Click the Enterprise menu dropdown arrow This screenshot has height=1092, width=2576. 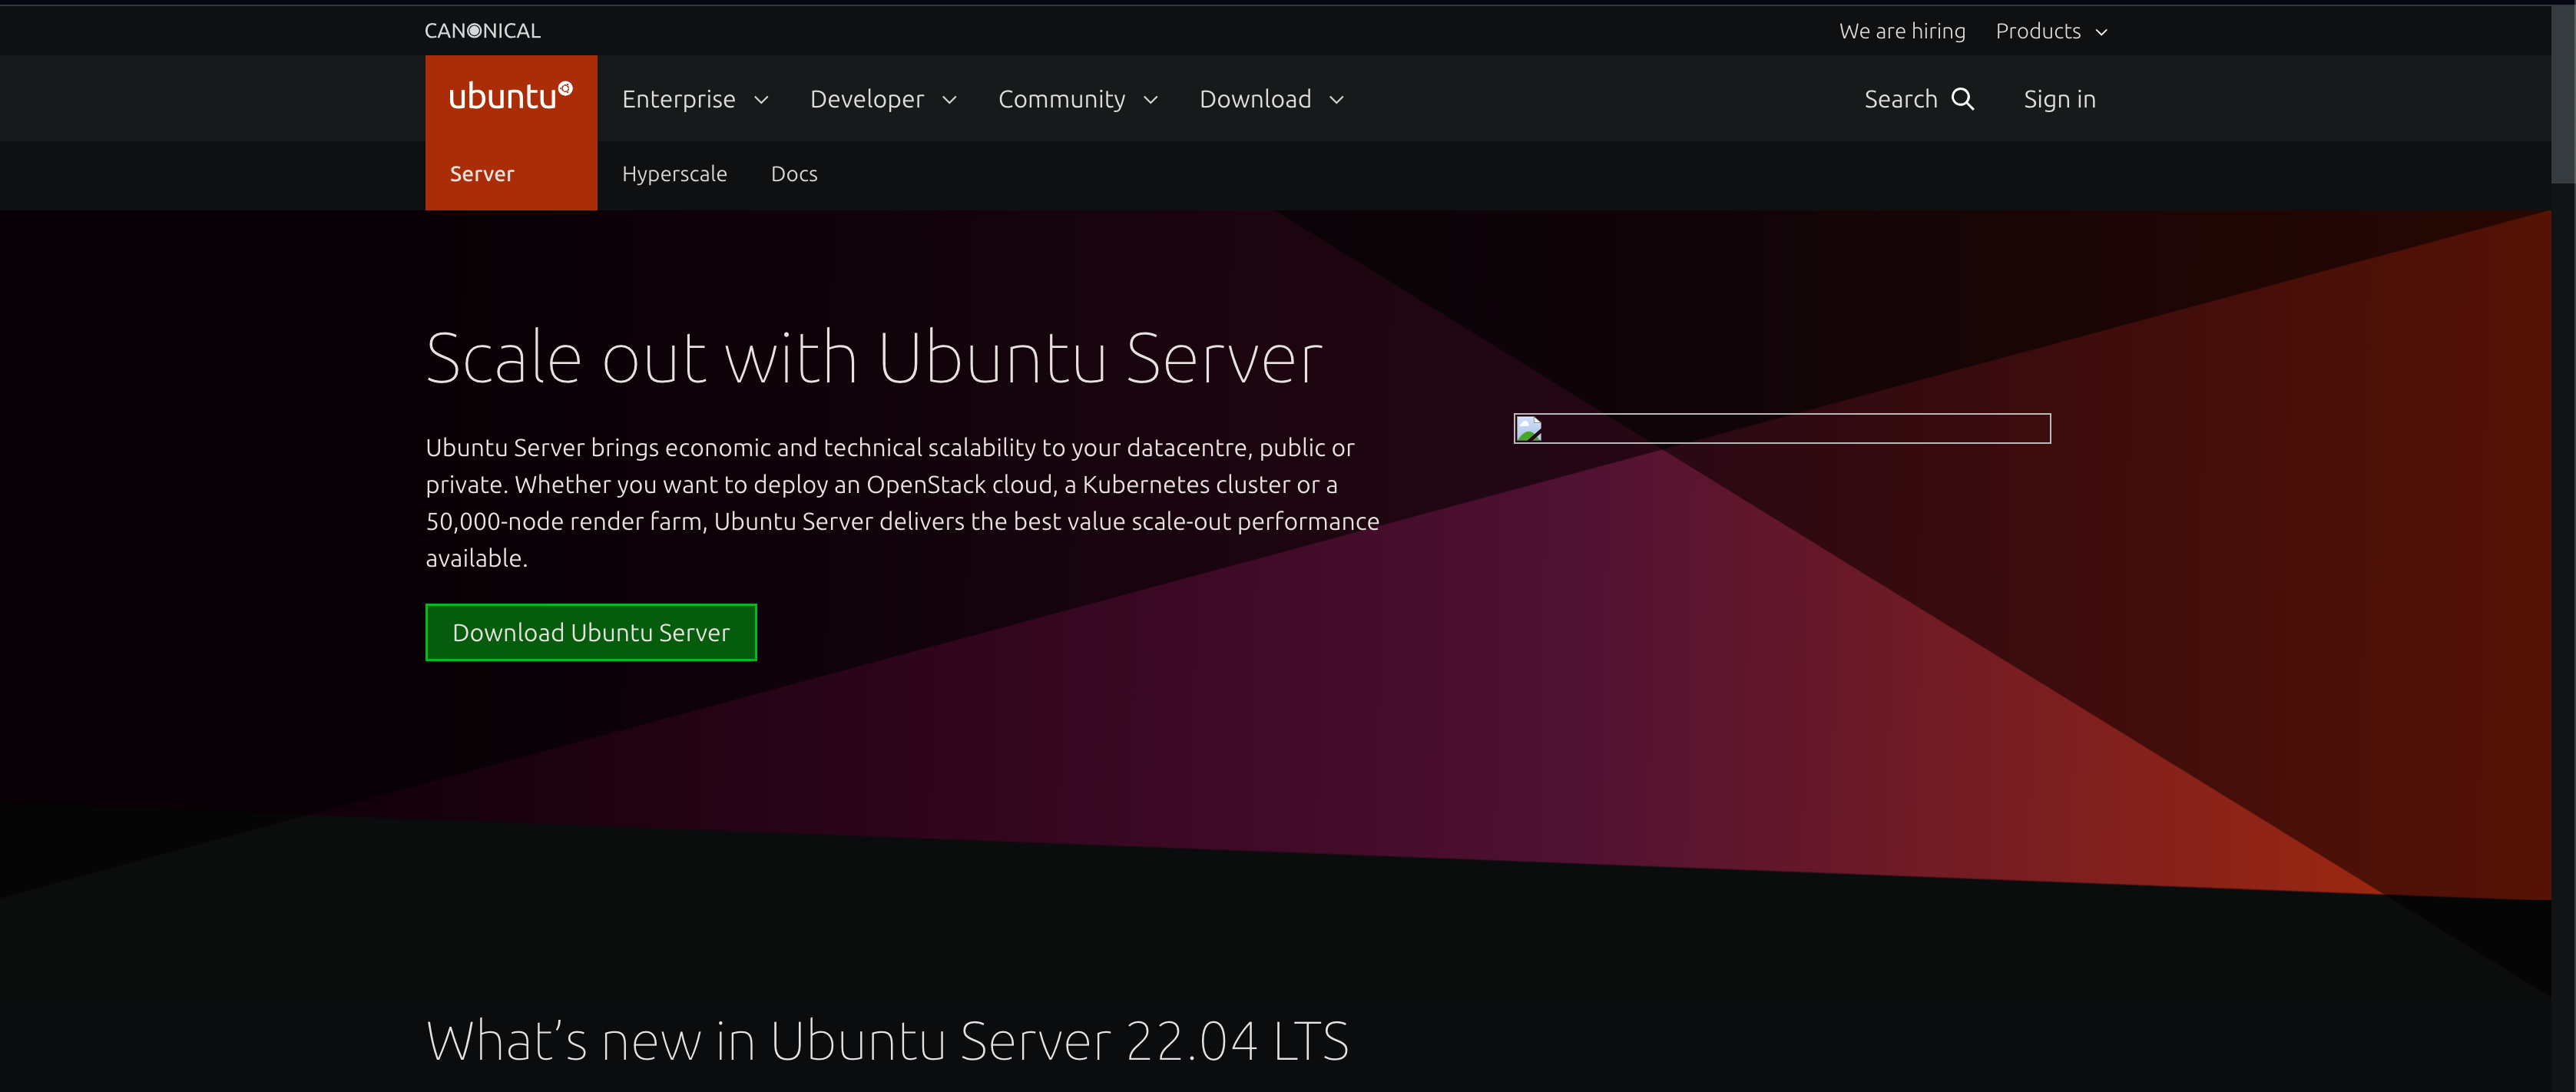coord(760,98)
